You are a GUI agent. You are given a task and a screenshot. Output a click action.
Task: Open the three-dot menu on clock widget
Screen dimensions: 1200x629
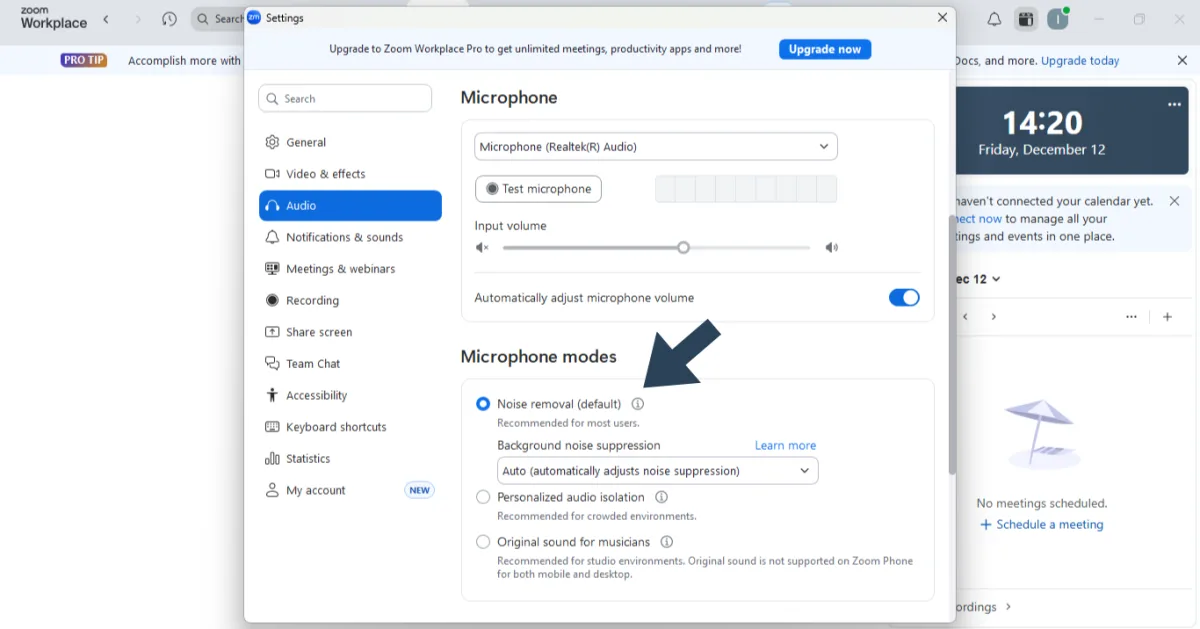1174,105
